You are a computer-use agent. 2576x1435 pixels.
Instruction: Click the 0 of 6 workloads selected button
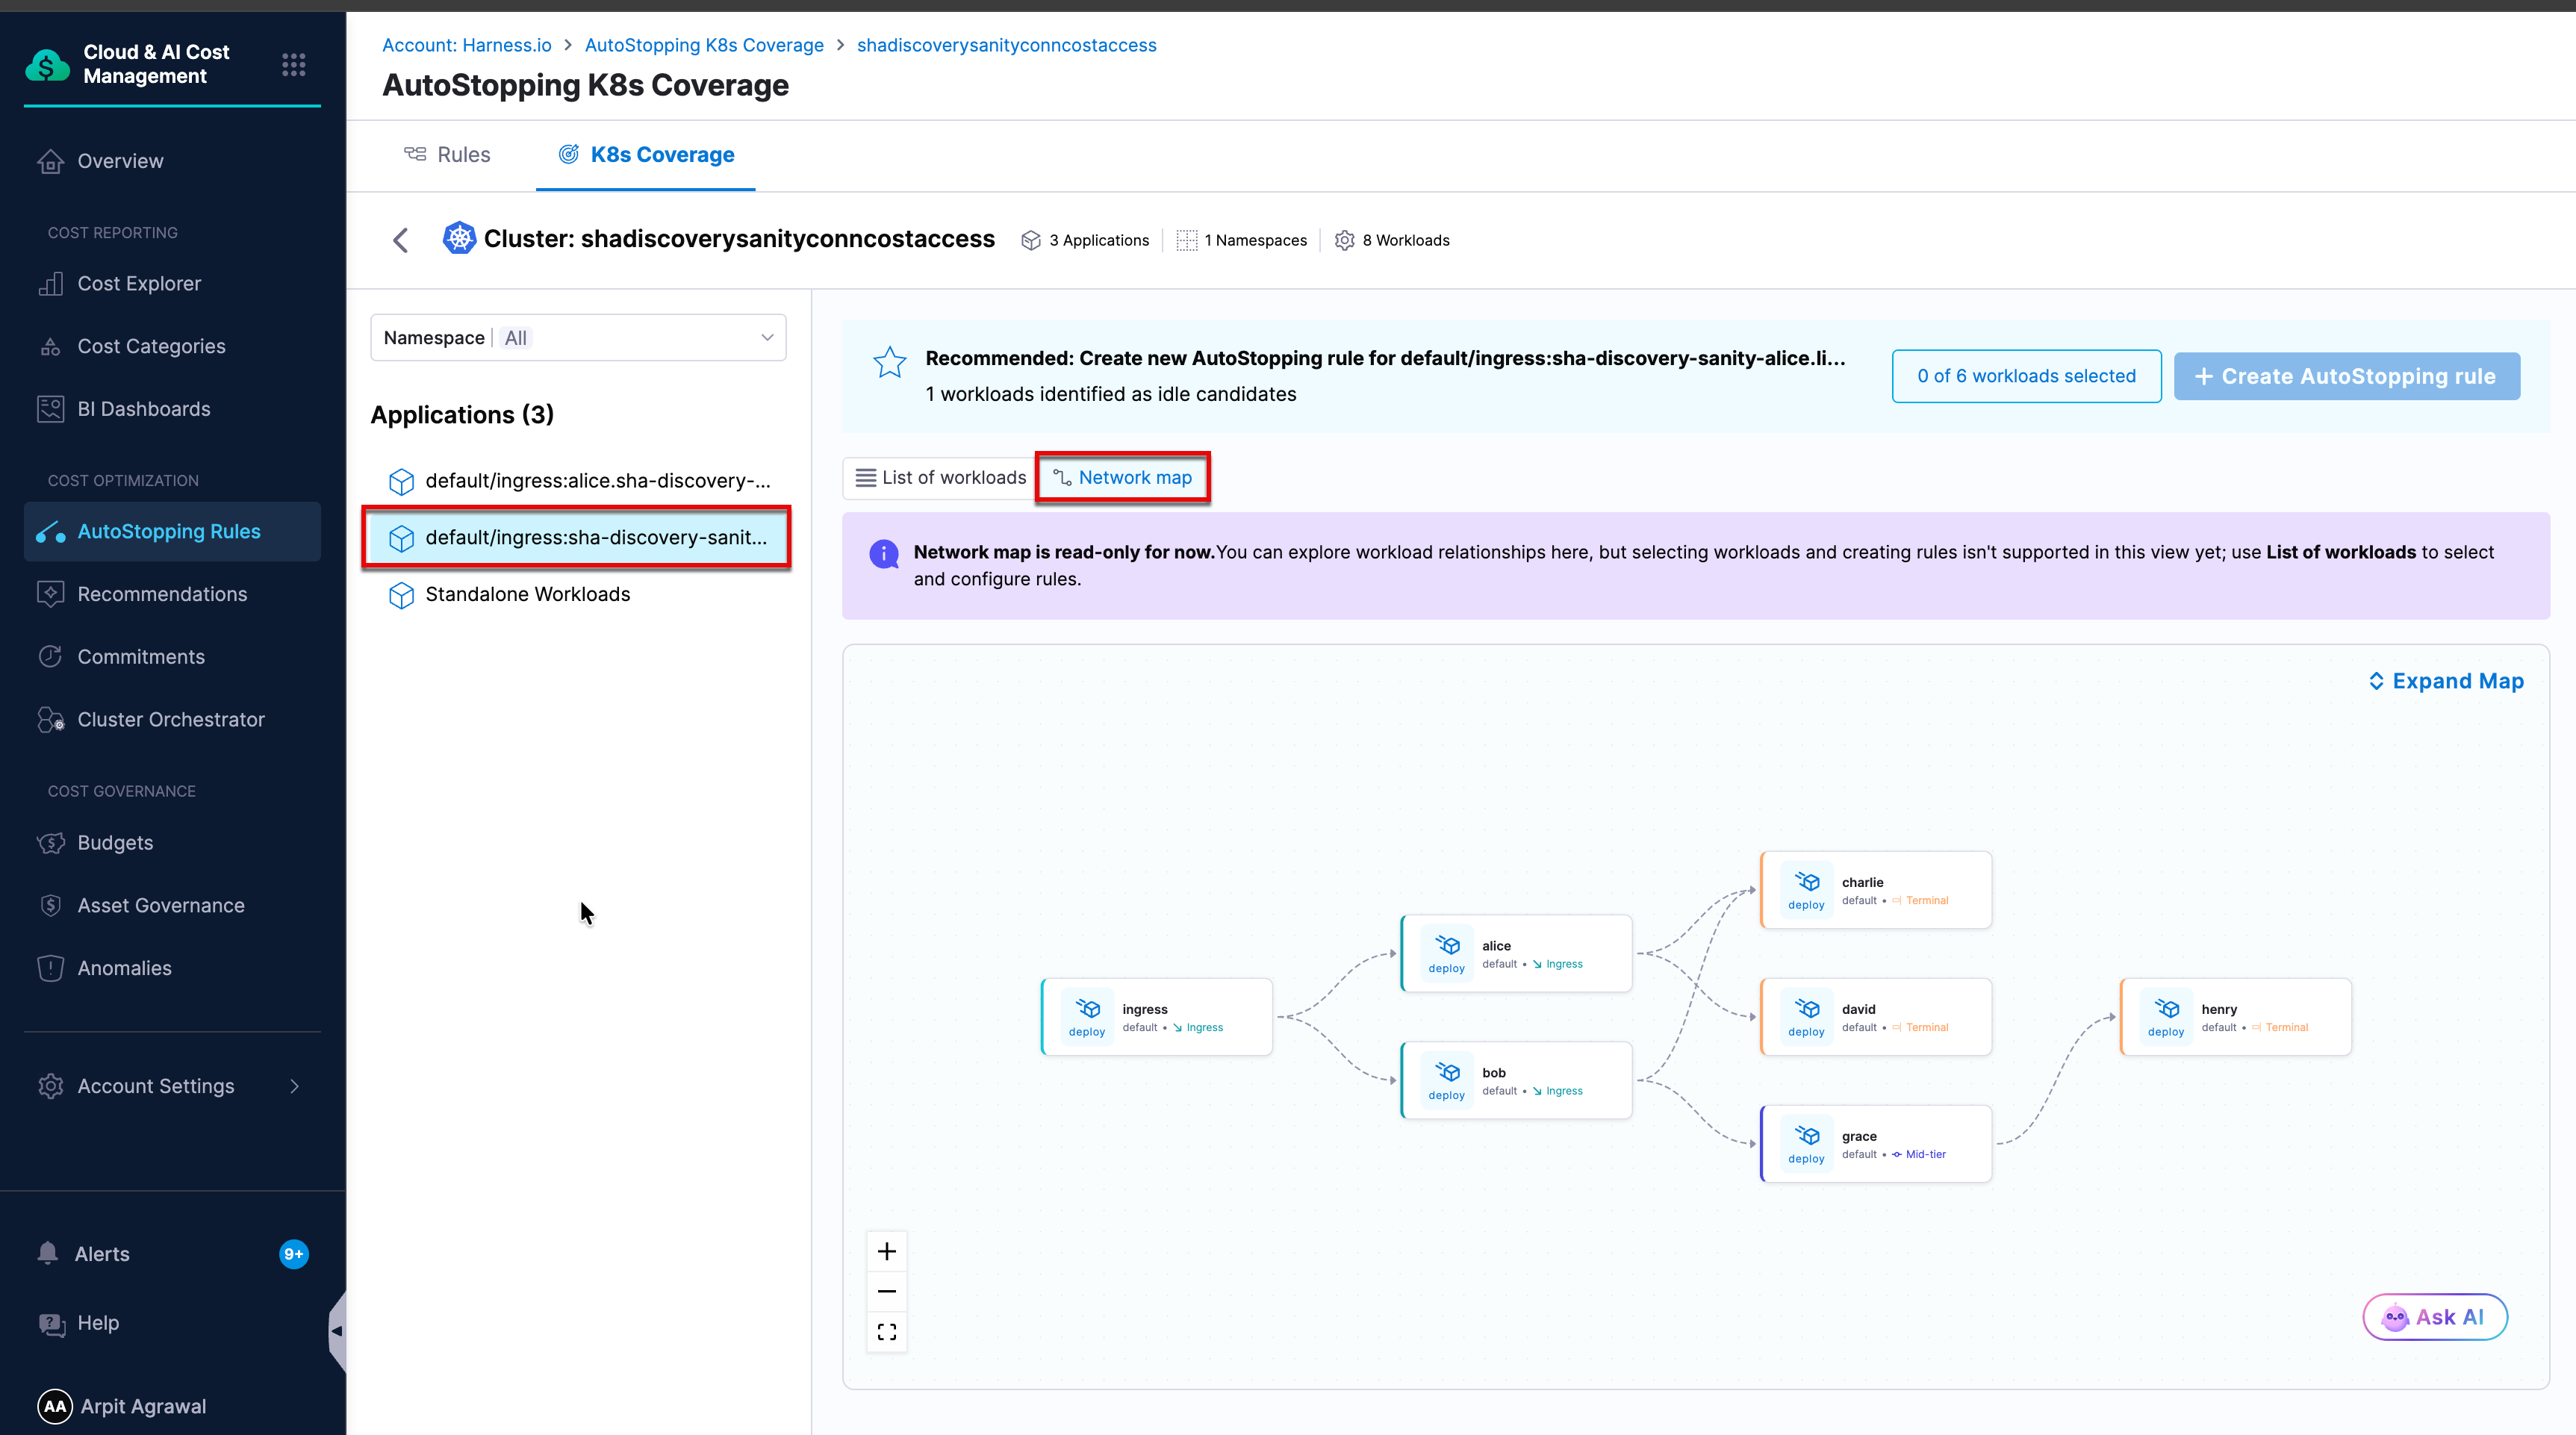pyautogui.click(x=2026, y=376)
